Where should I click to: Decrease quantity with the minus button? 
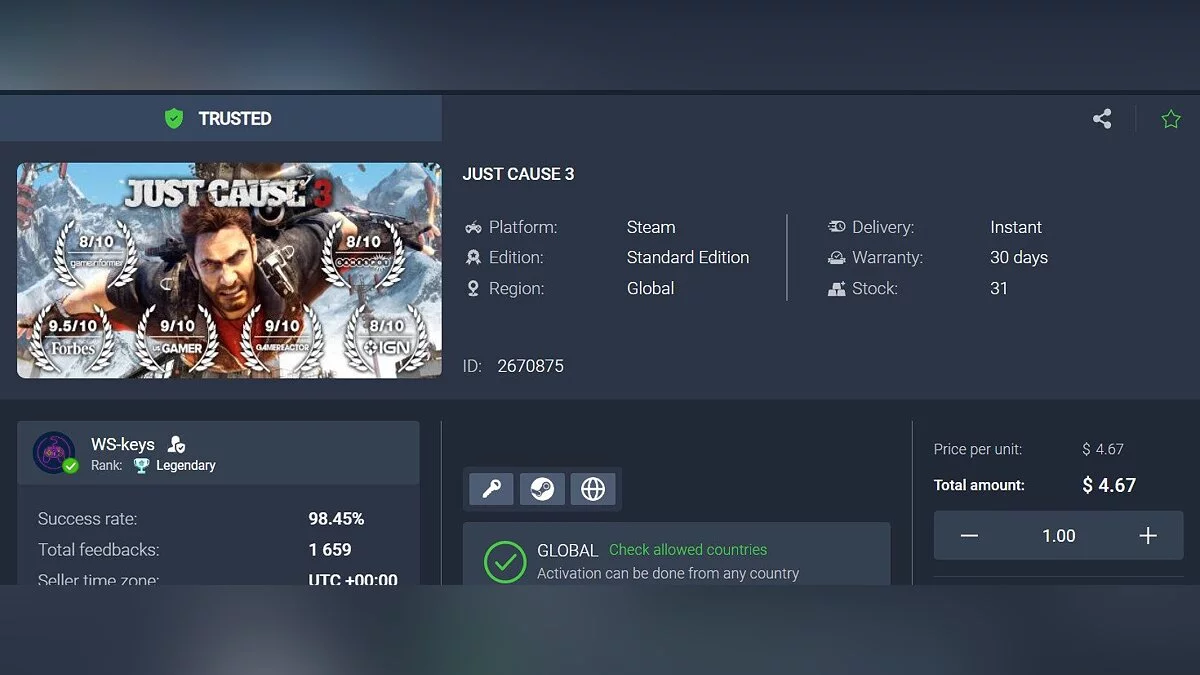coord(969,536)
